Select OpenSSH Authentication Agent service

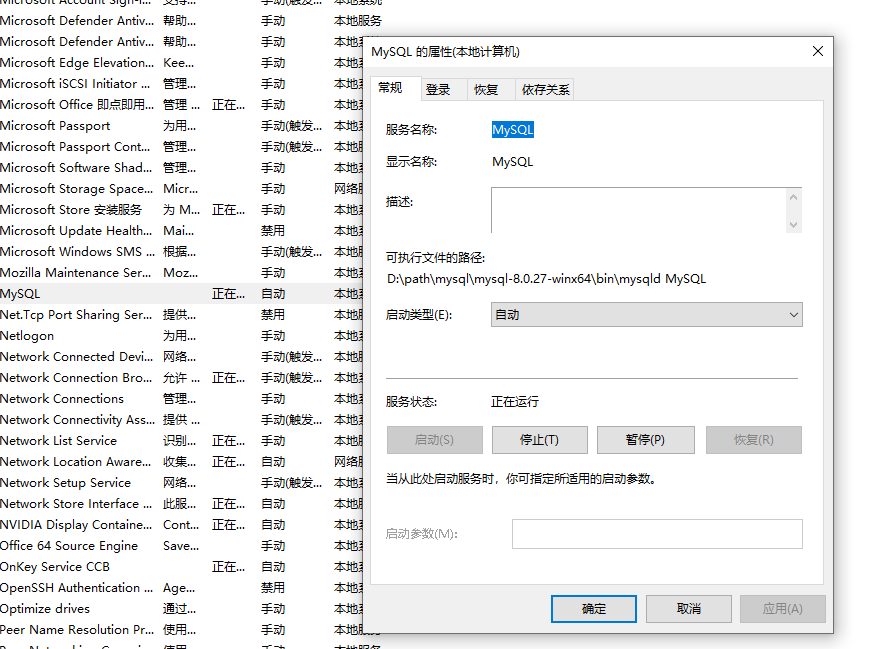[181, 588]
